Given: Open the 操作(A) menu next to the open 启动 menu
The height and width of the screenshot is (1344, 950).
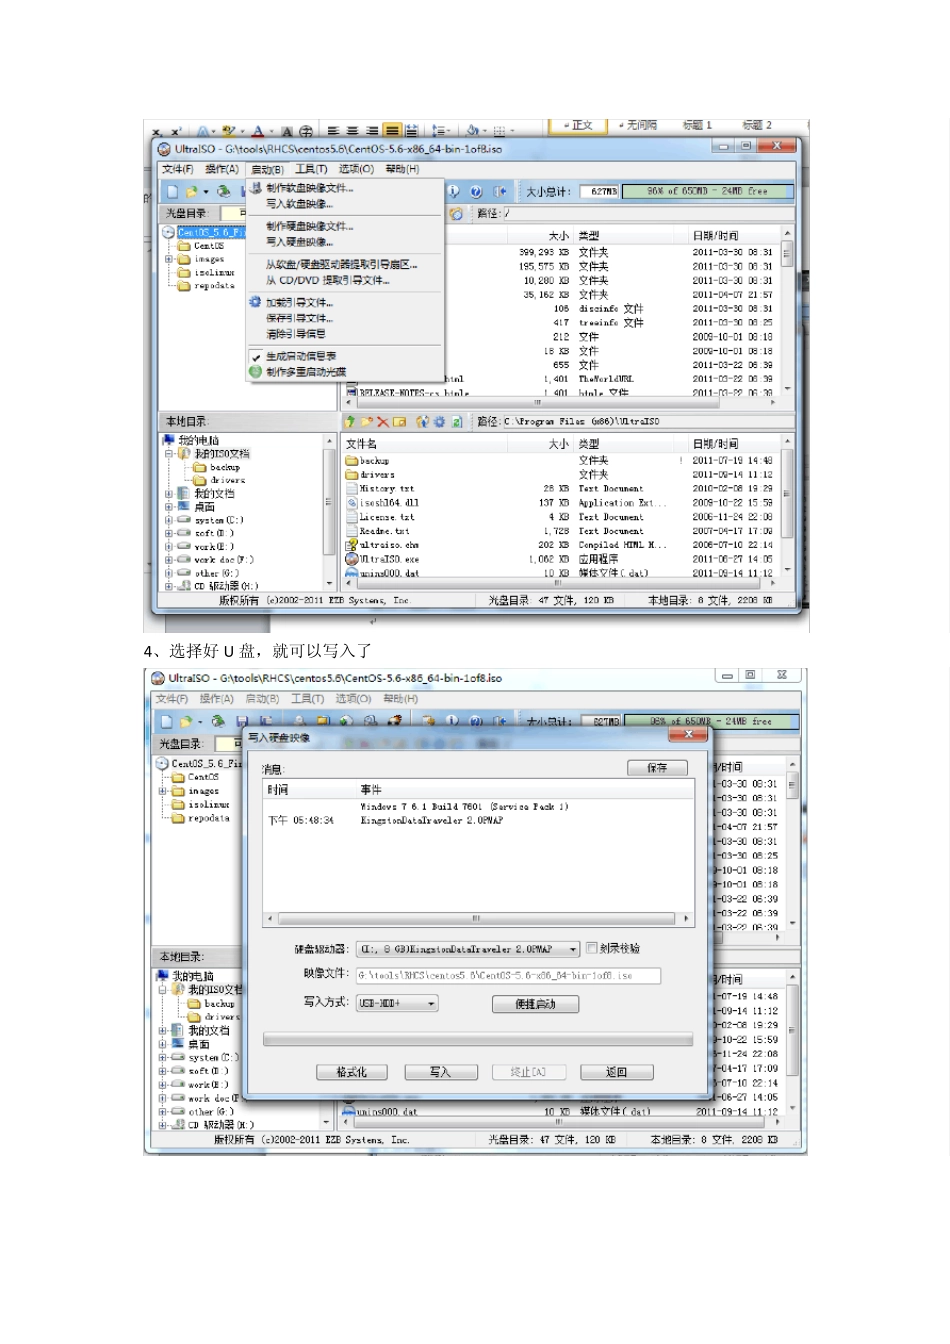Looking at the screenshot, I should [x=222, y=169].
